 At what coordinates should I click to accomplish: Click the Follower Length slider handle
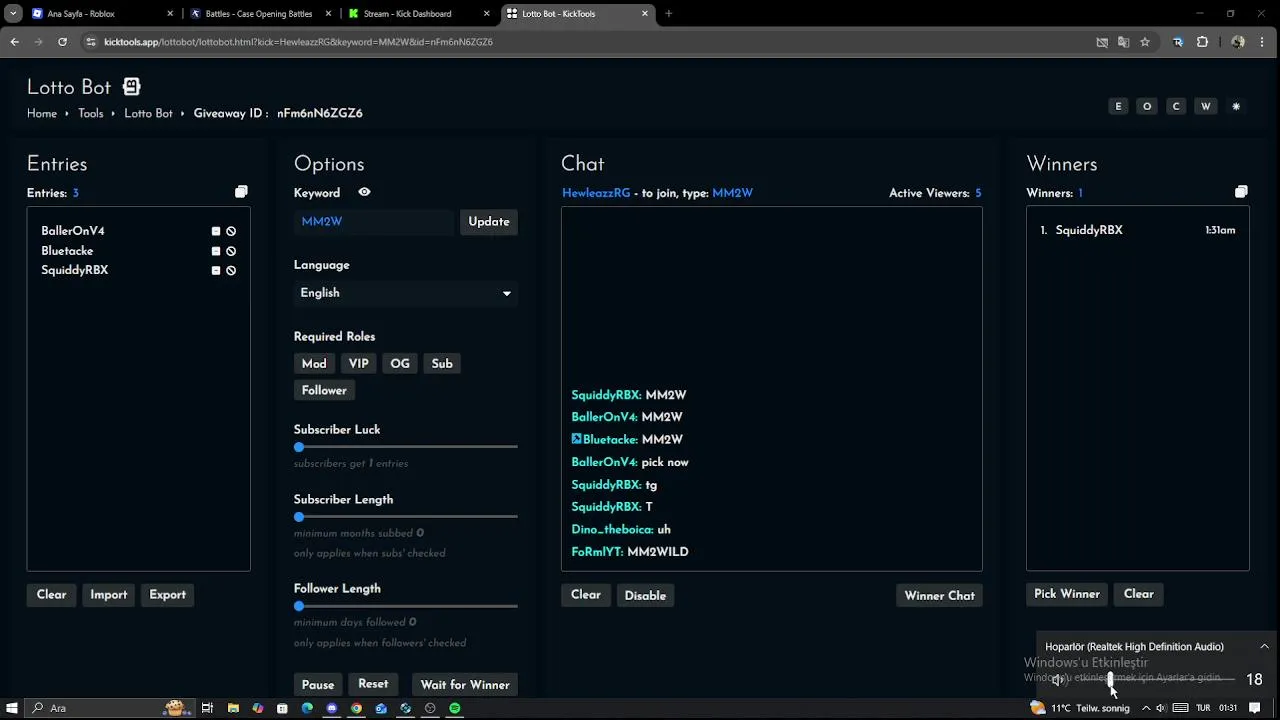pos(299,606)
